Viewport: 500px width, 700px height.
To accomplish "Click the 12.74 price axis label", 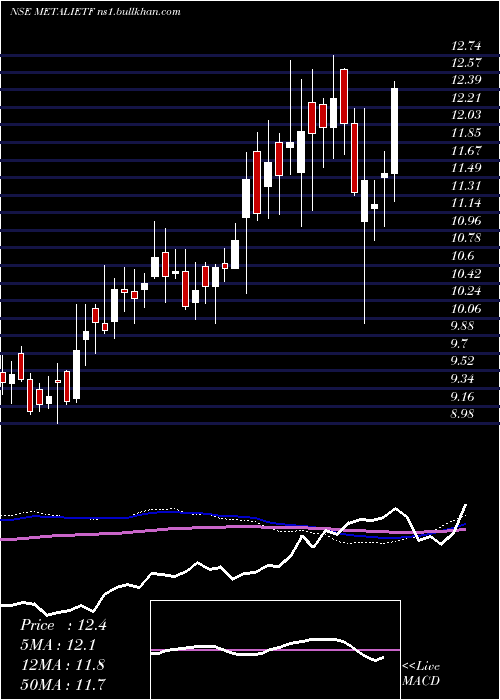I will [x=466, y=45].
